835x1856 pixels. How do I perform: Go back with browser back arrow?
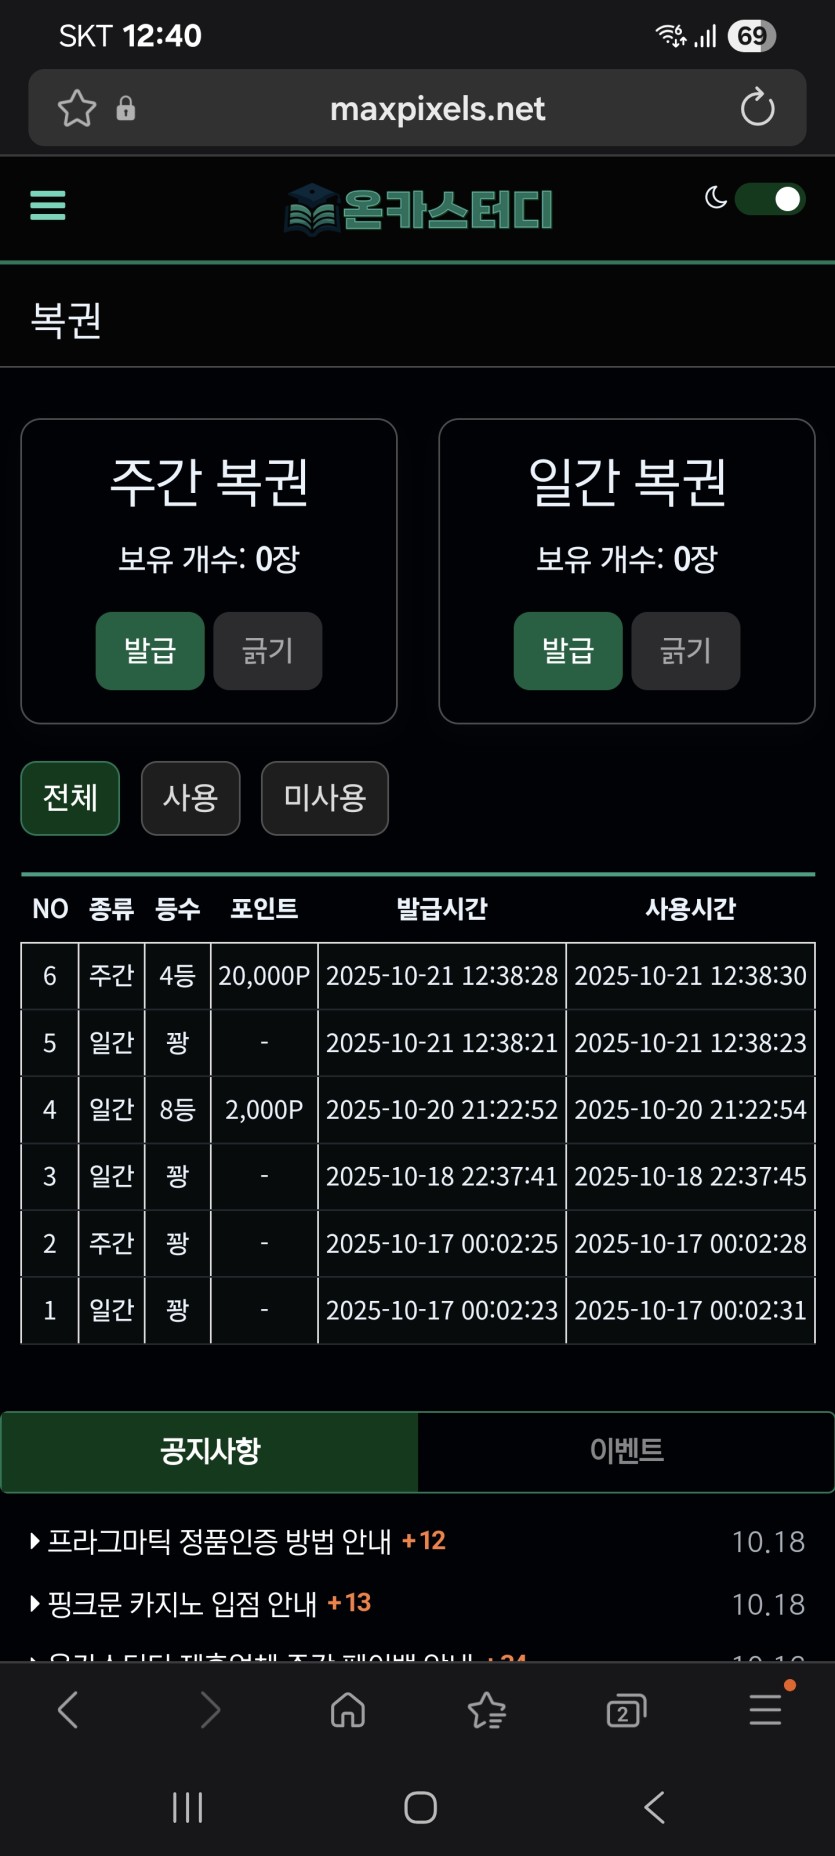click(x=68, y=1710)
